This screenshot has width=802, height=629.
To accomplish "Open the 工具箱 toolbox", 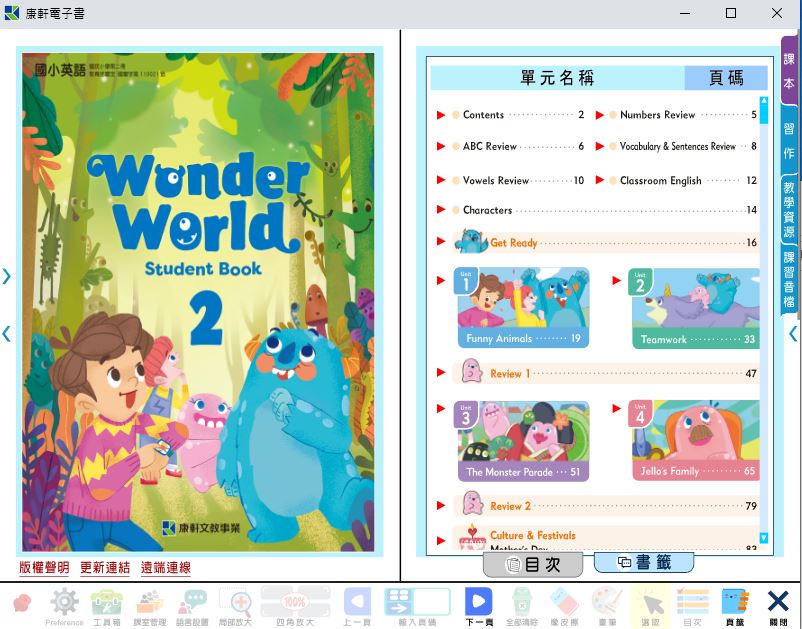I will 107,603.
